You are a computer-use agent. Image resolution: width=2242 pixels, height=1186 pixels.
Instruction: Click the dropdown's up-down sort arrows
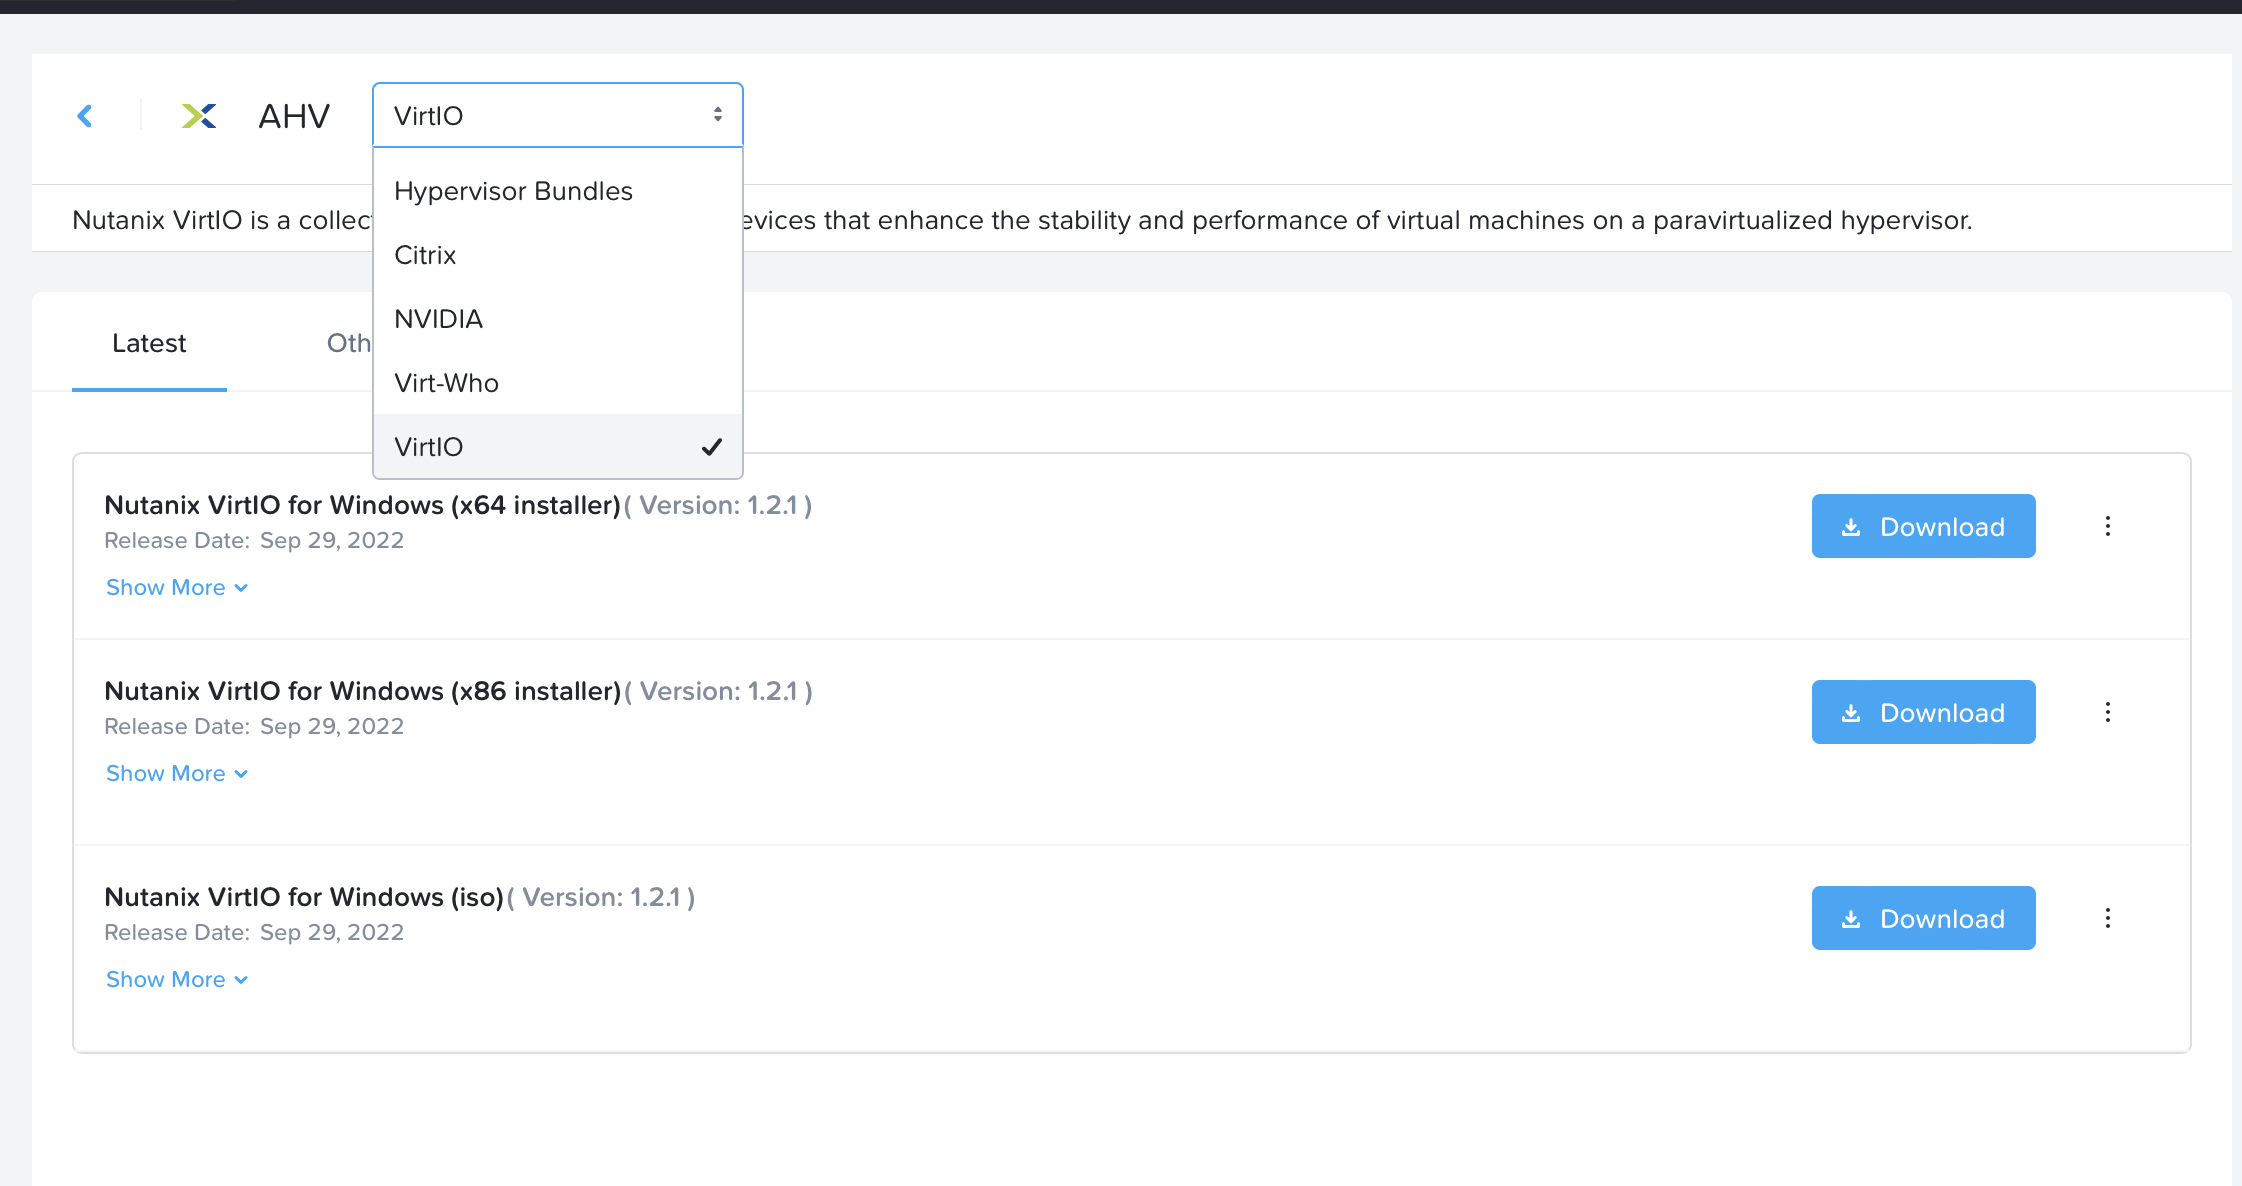click(x=717, y=114)
